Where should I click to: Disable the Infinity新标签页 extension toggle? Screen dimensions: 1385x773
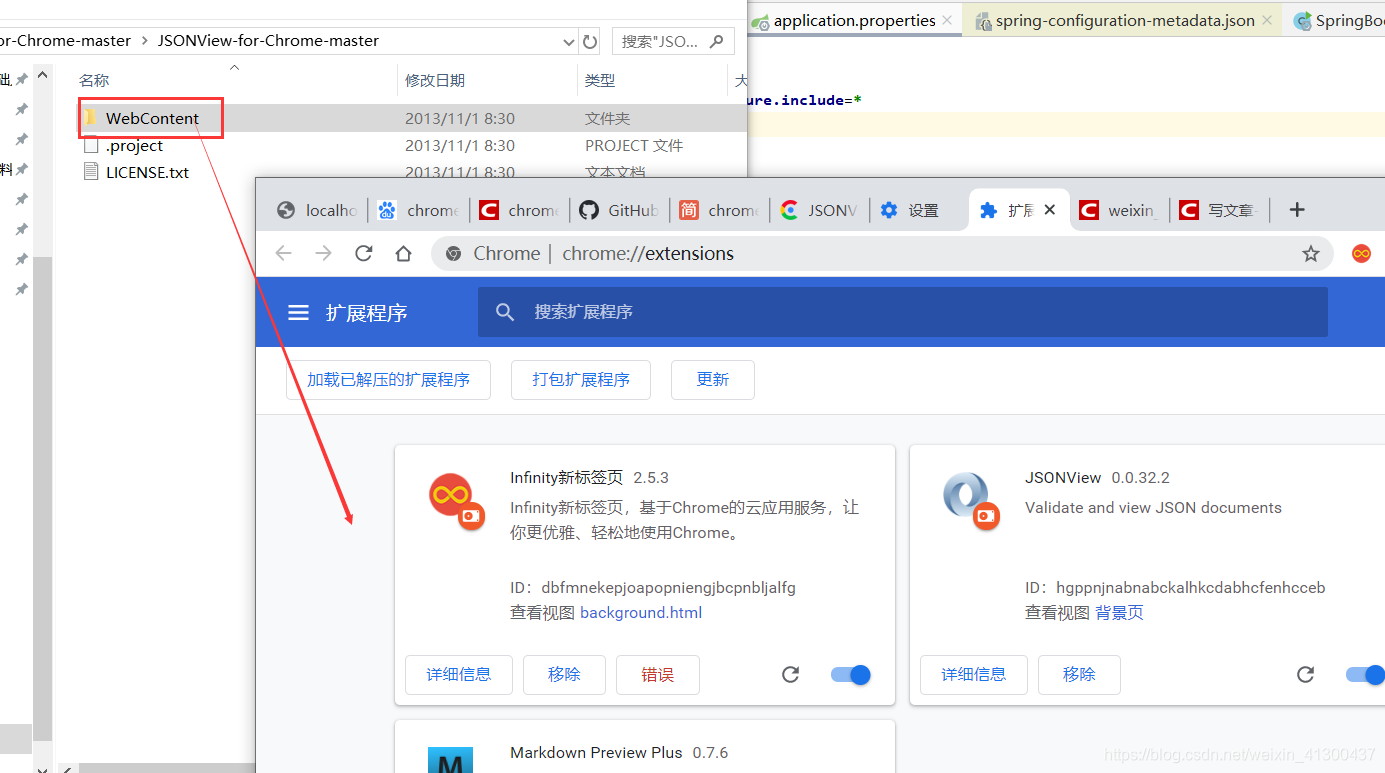tap(851, 675)
